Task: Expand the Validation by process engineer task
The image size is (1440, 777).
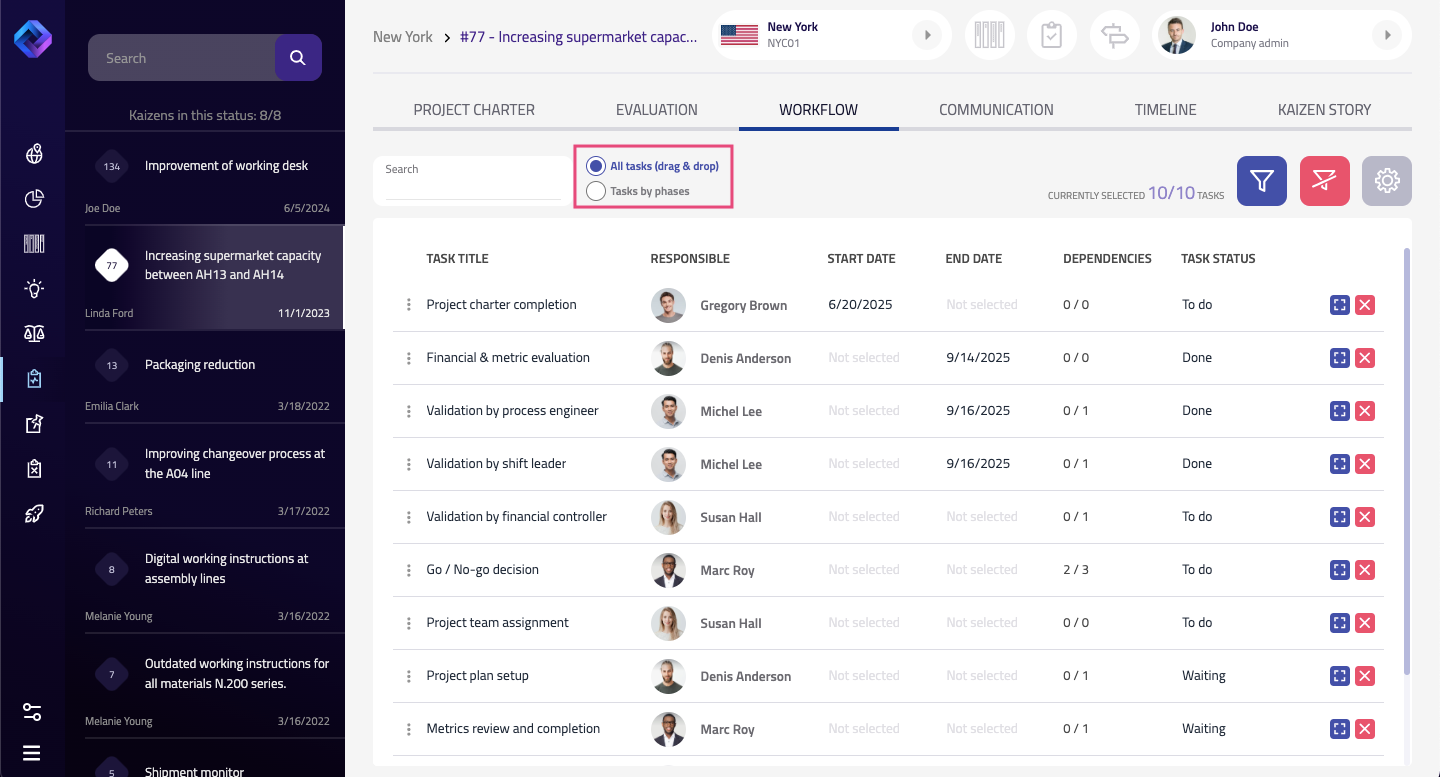Action: point(1340,411)
